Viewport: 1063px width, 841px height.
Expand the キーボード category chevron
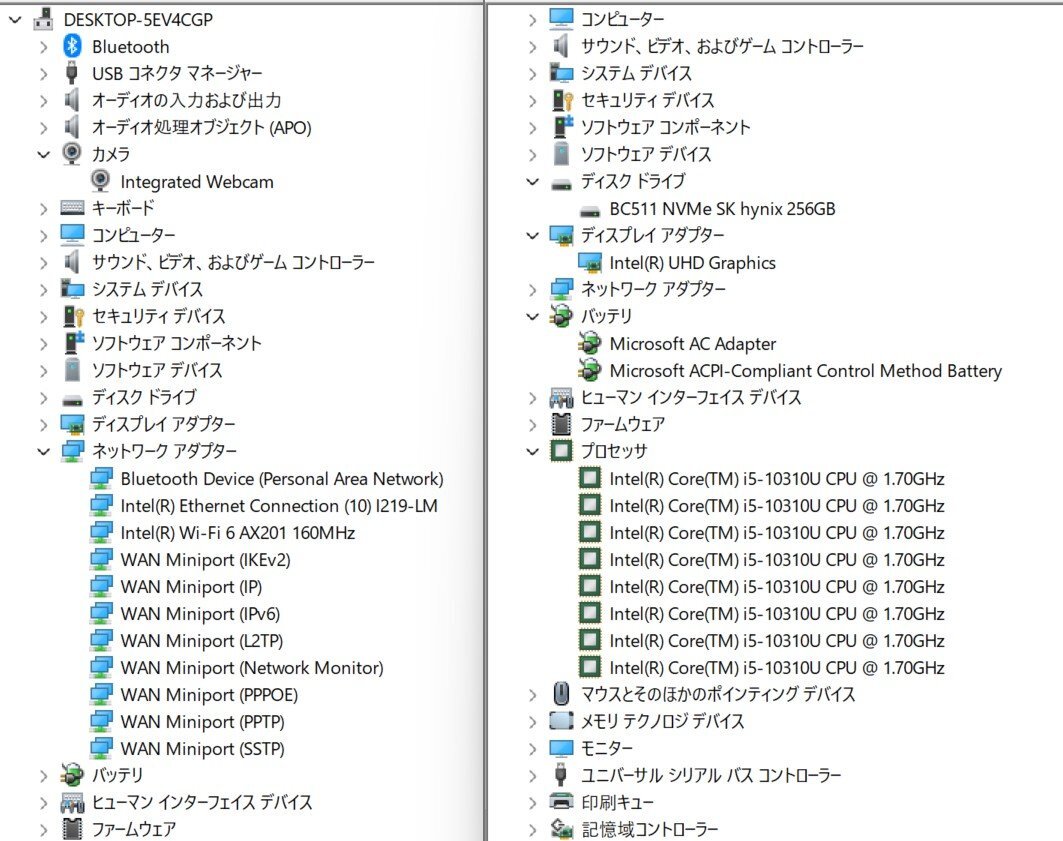[x=43, y=209]
